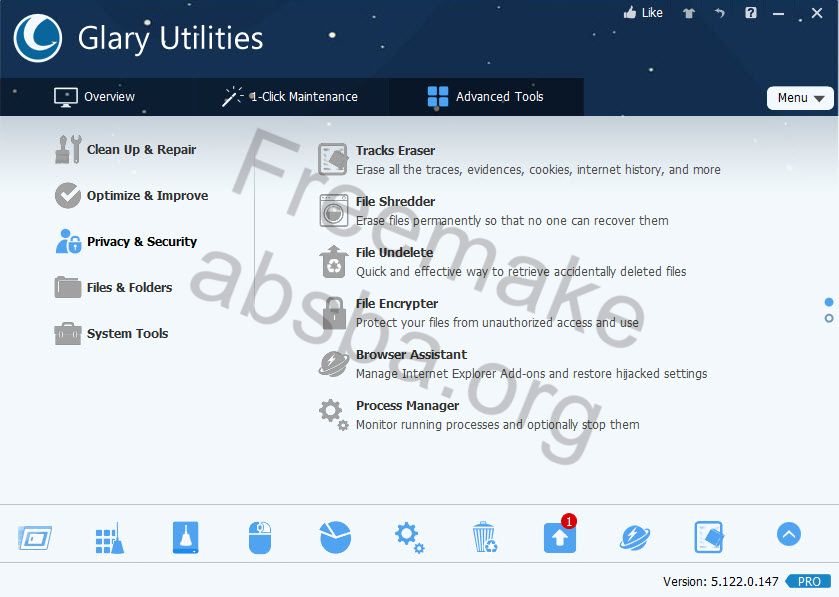Switch to 1-Click Maintenance tab

(x=290, y=97)
